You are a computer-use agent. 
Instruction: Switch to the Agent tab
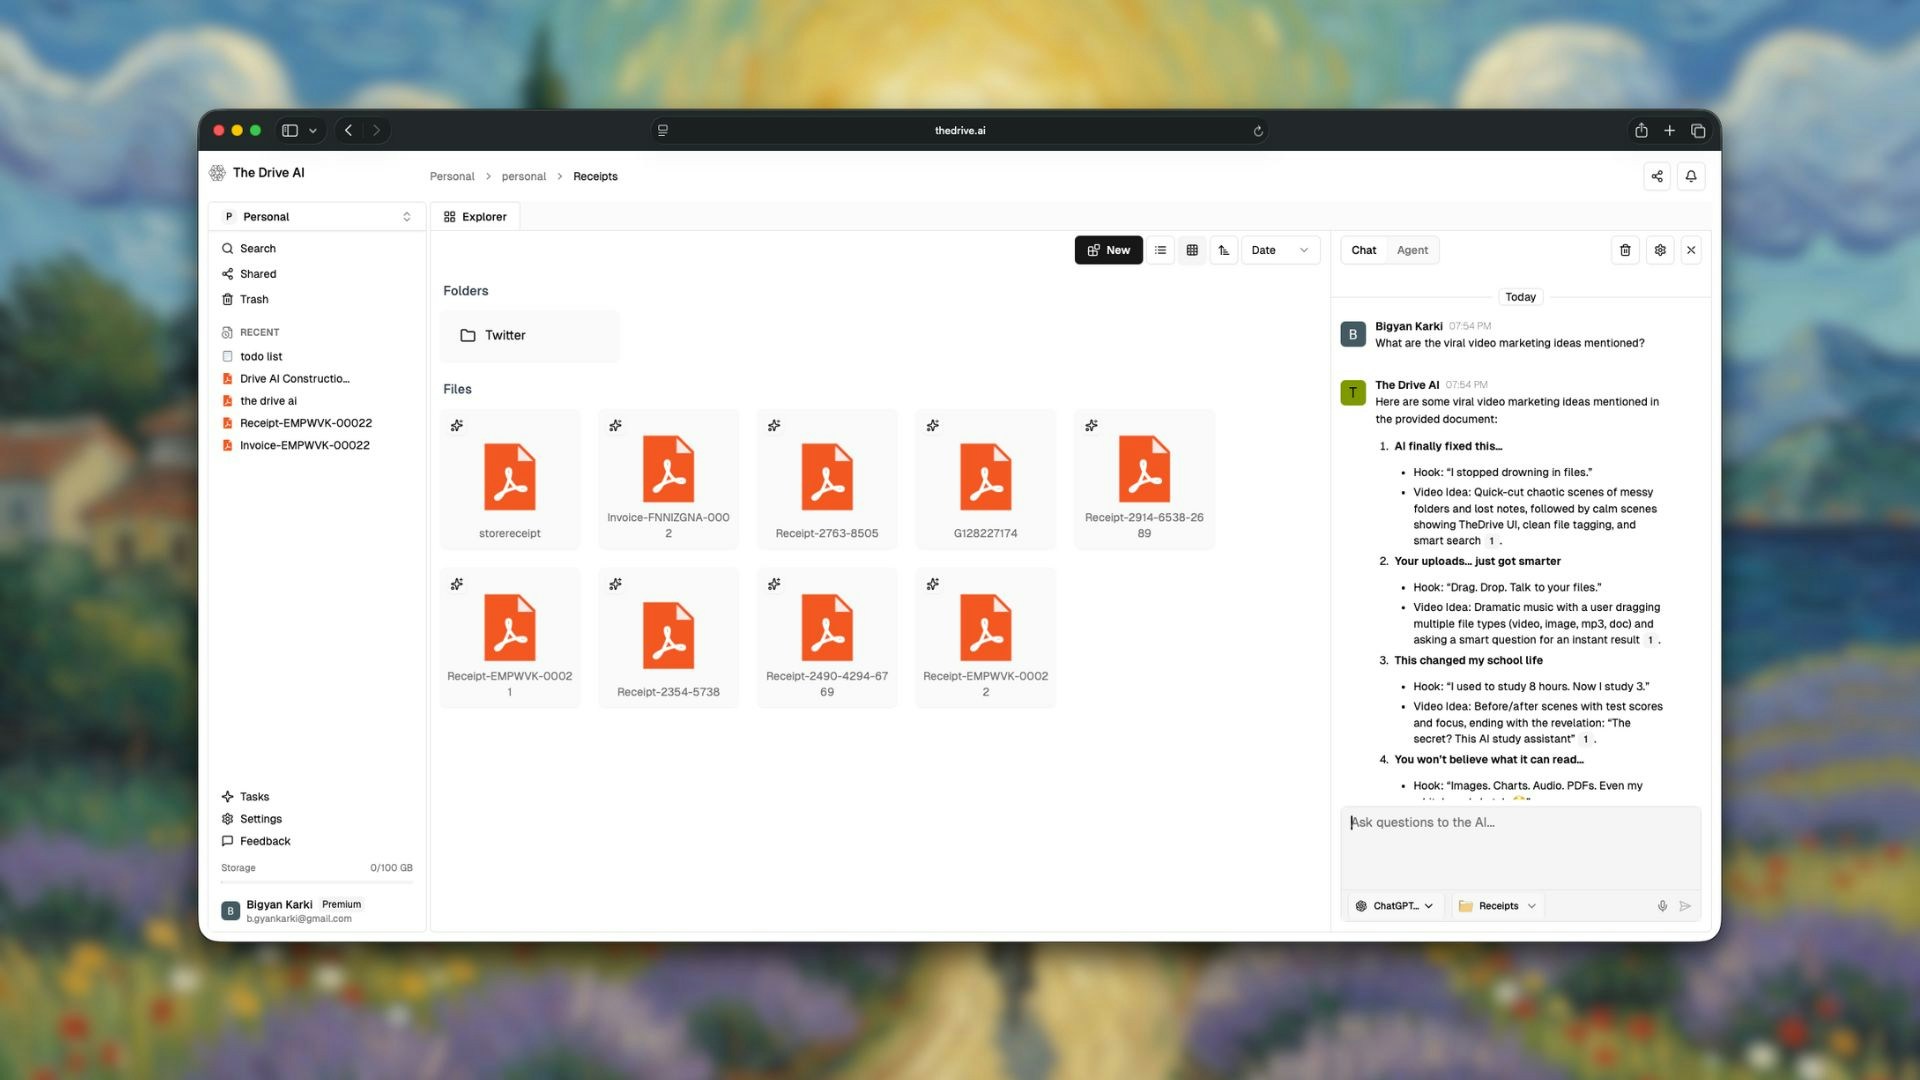tap(1412, 250)
